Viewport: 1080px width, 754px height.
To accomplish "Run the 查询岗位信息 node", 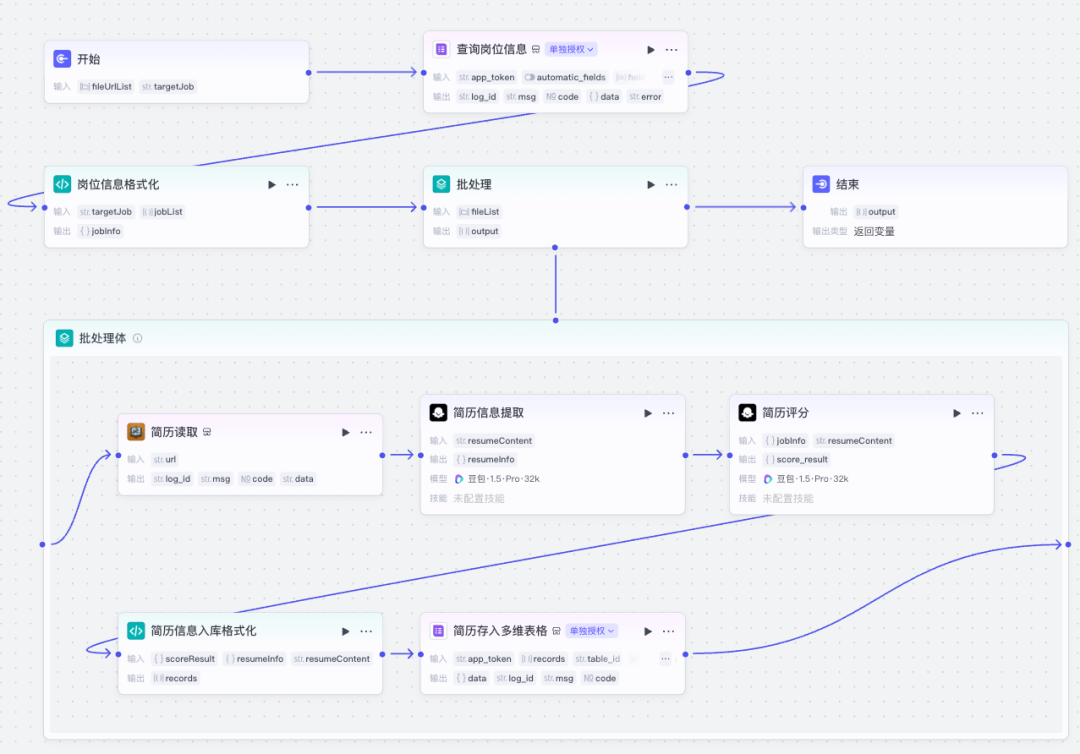I will (x=651, y=50).
